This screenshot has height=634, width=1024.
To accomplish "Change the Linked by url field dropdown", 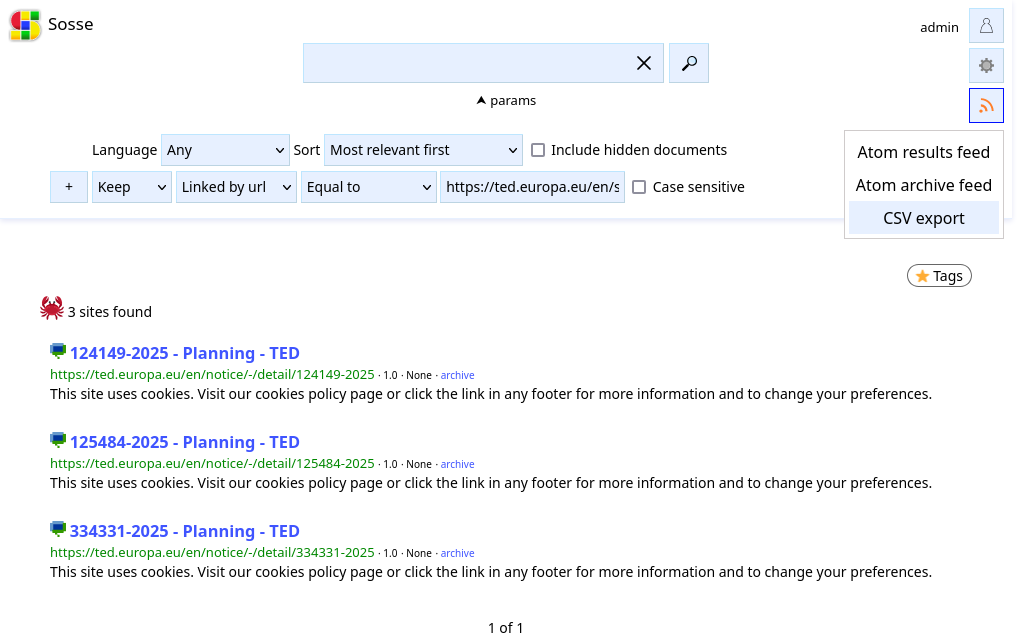I will tap(236, 187).
